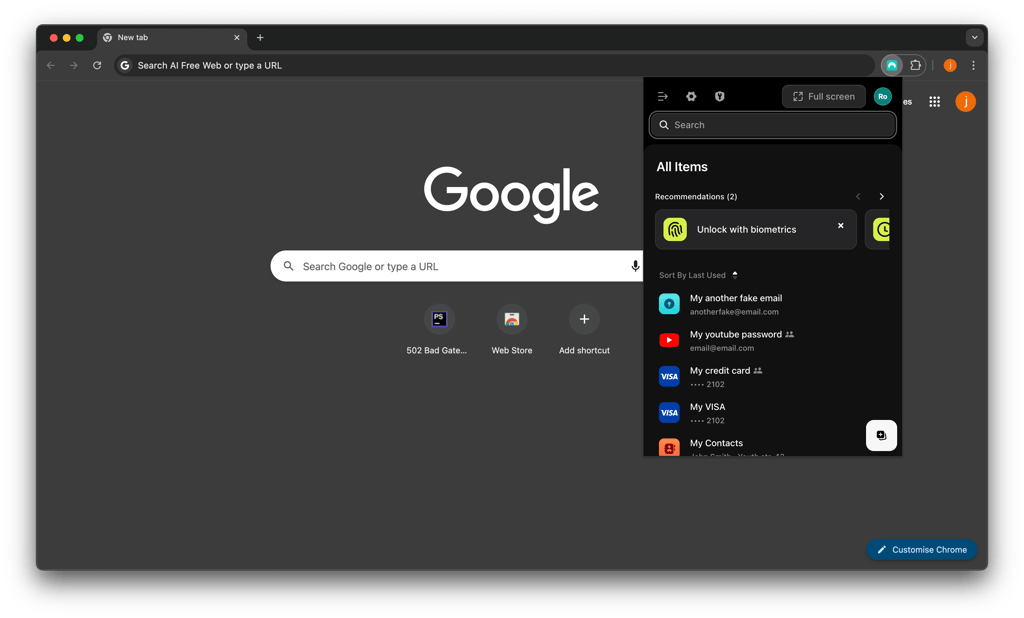Focus the extension Search field
Image resolution: width=1024 pixels, height=618 pixels.
773,125
